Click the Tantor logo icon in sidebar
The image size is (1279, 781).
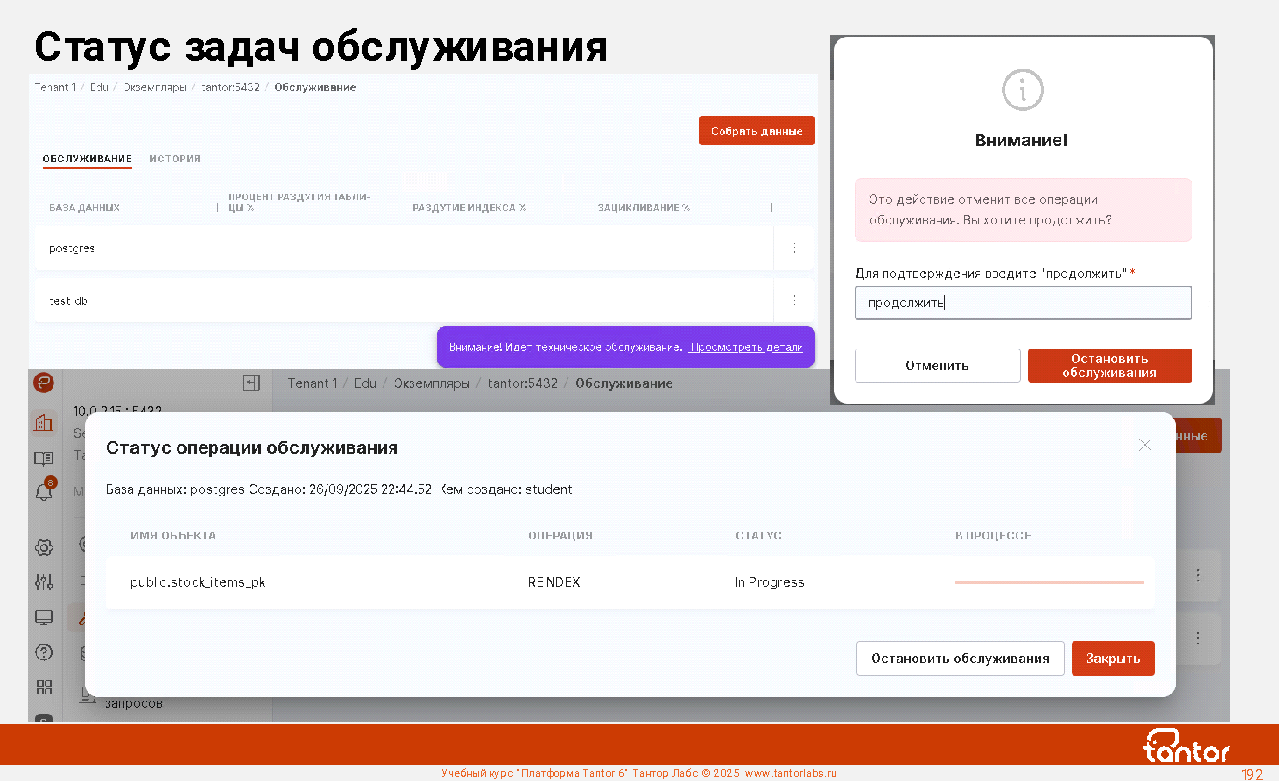(43, 383)
